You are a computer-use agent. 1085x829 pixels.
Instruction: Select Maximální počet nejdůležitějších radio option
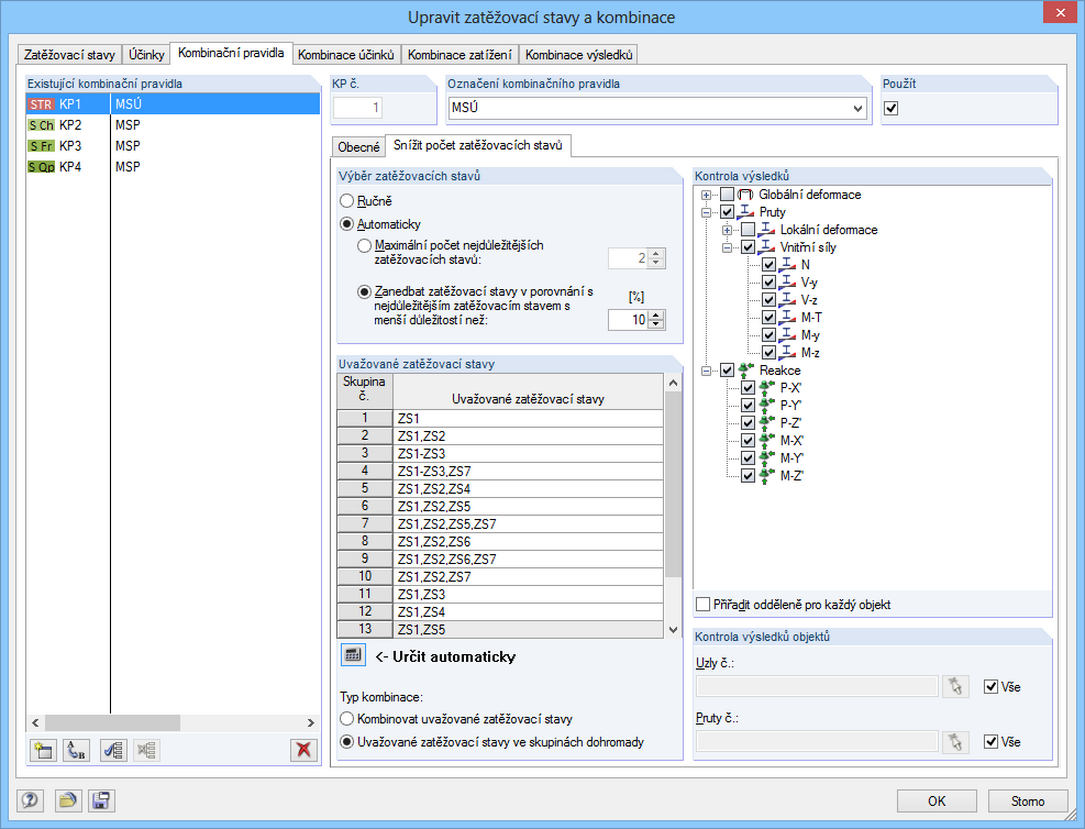(364, 246)
